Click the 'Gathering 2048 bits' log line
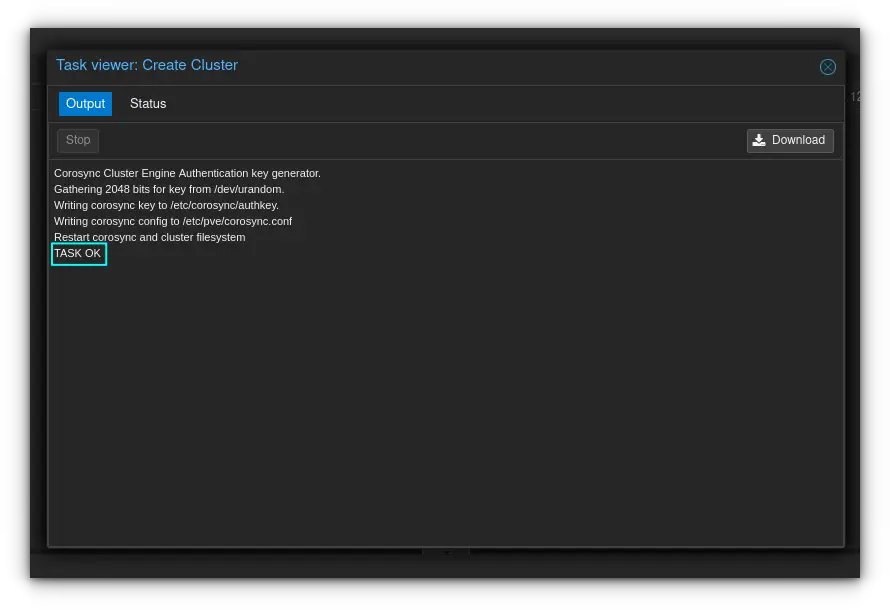The width and height of the screenshot is (890, 610). [x=169, y=189]
